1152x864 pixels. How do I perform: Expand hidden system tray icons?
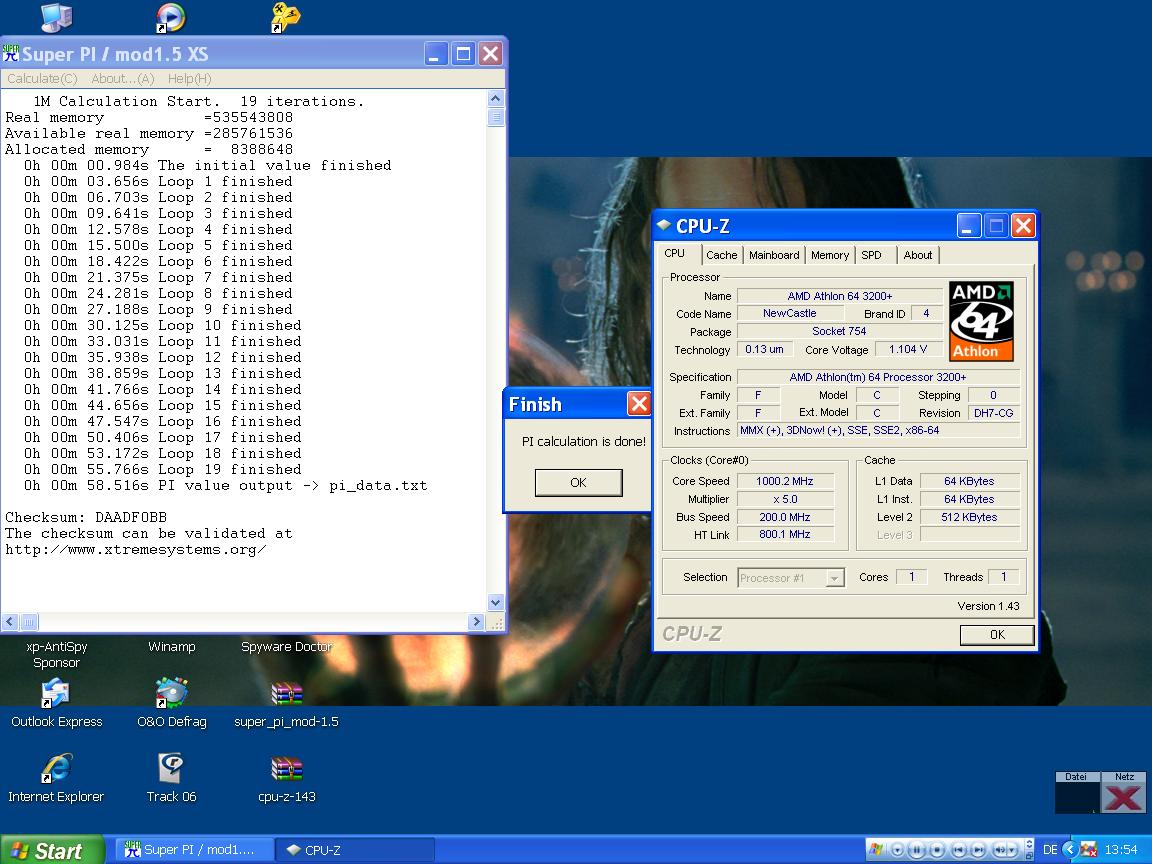(1070, 850)
